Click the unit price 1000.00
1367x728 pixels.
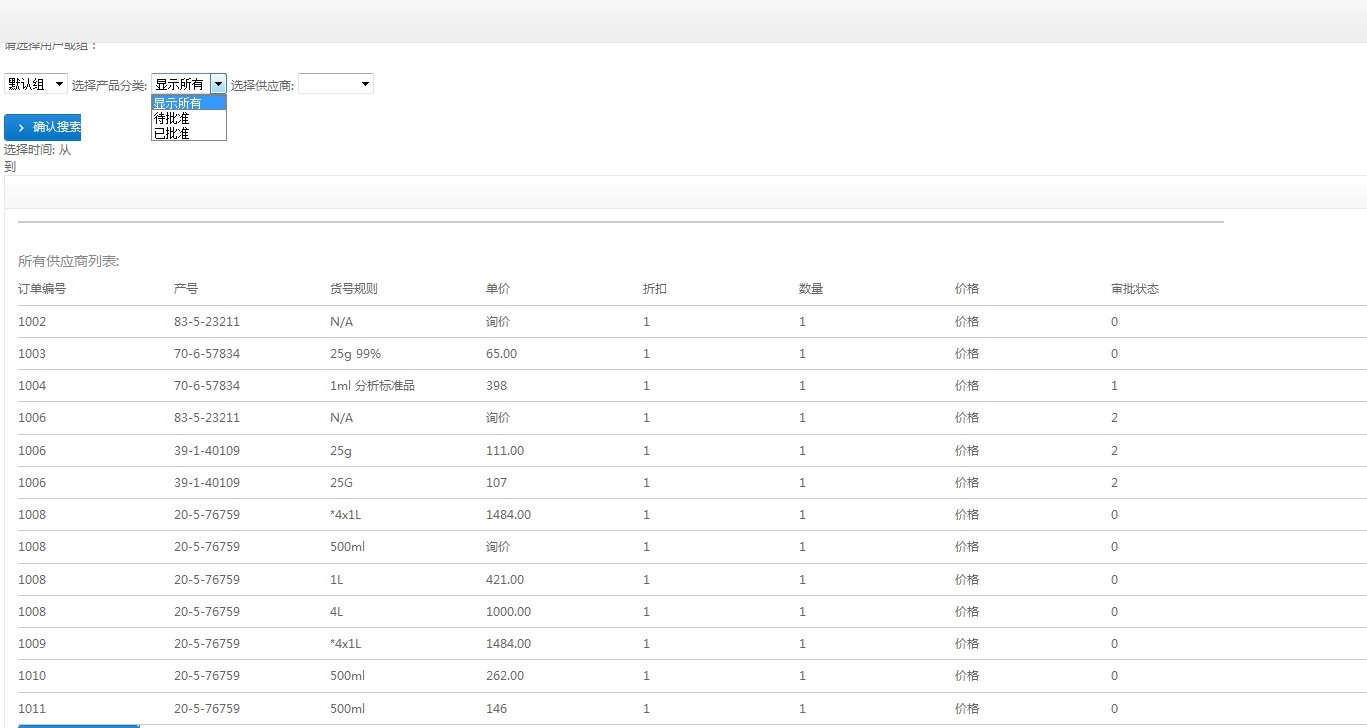click(x=509, y=612)
